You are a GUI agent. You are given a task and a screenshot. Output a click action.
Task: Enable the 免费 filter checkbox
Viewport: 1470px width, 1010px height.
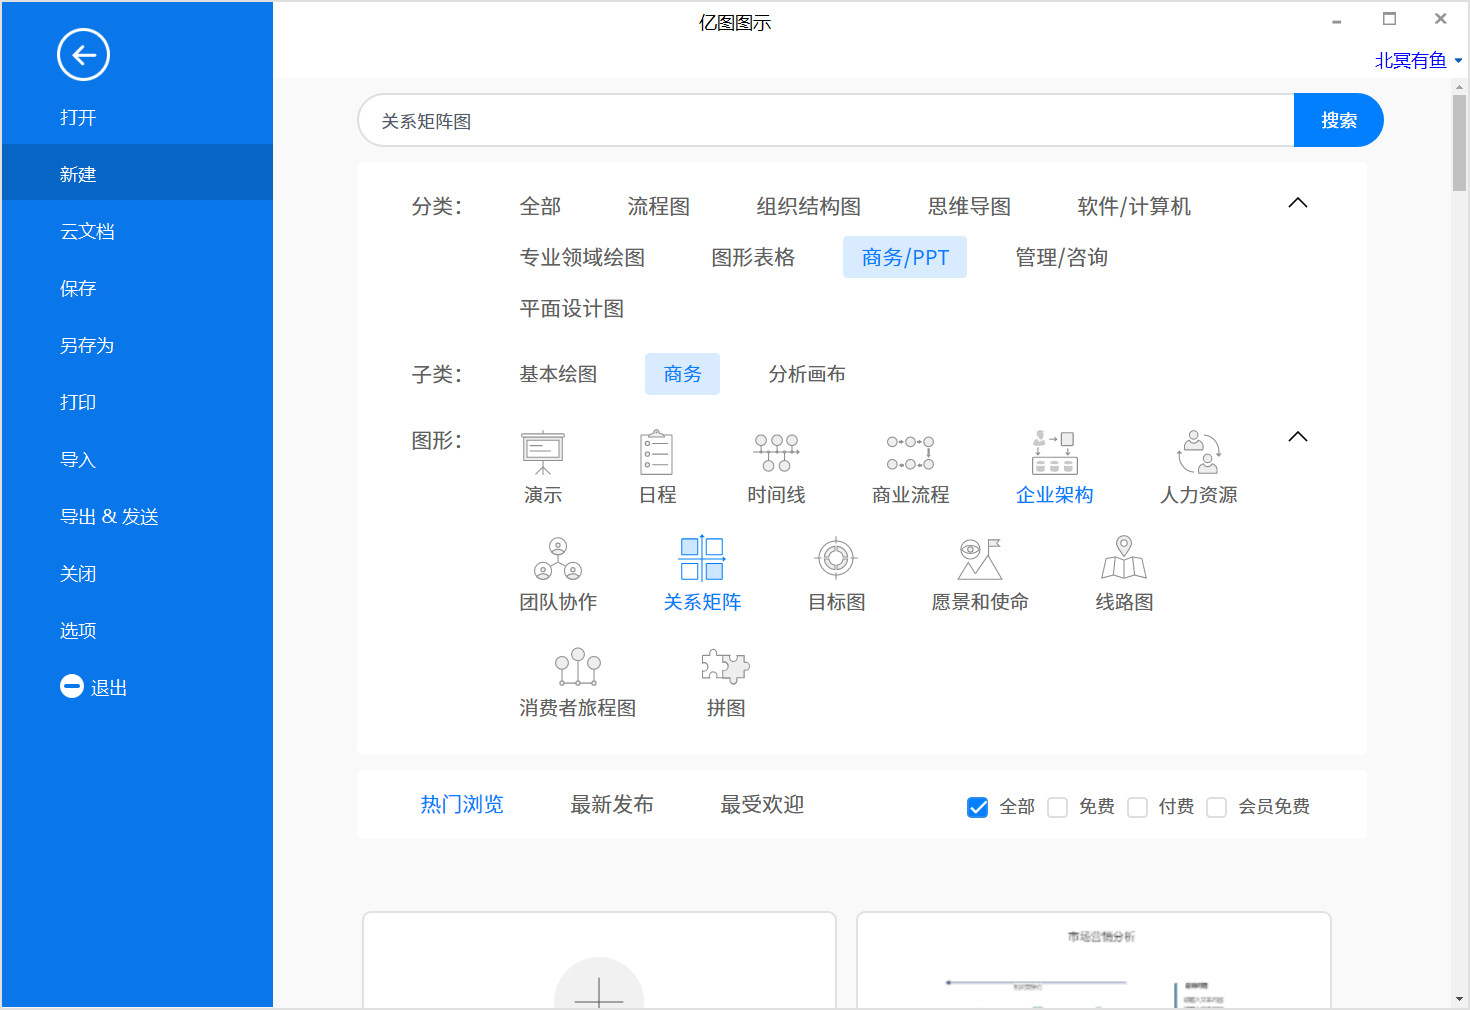click(x=1058, y=807)
